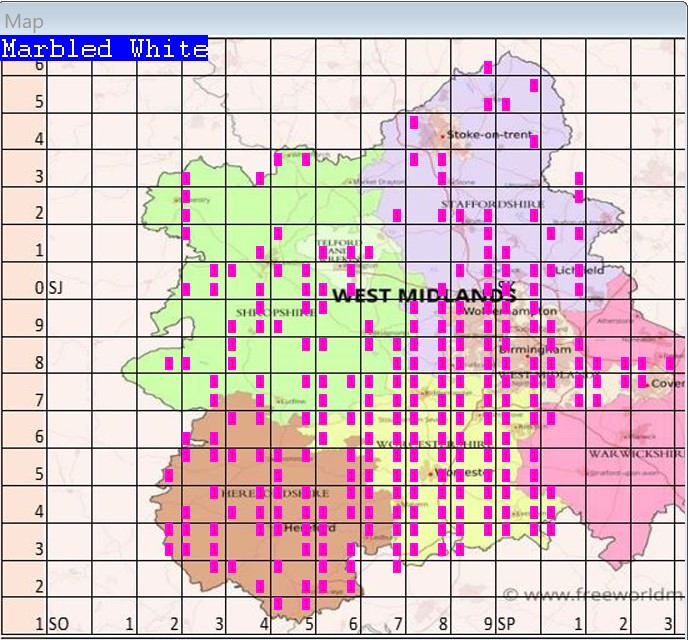
Task: Select the pink marker right of Lichfield
Action: [579, 271]
